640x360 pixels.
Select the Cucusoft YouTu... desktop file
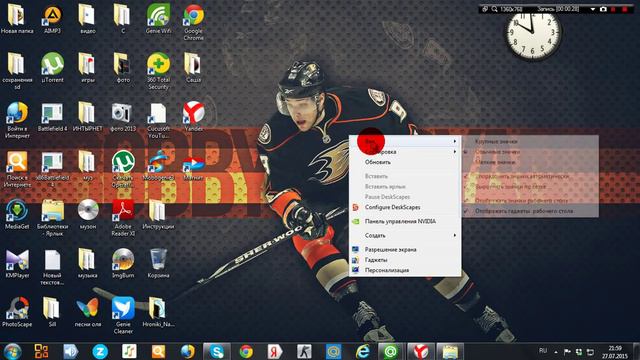(x=158, y=120)
